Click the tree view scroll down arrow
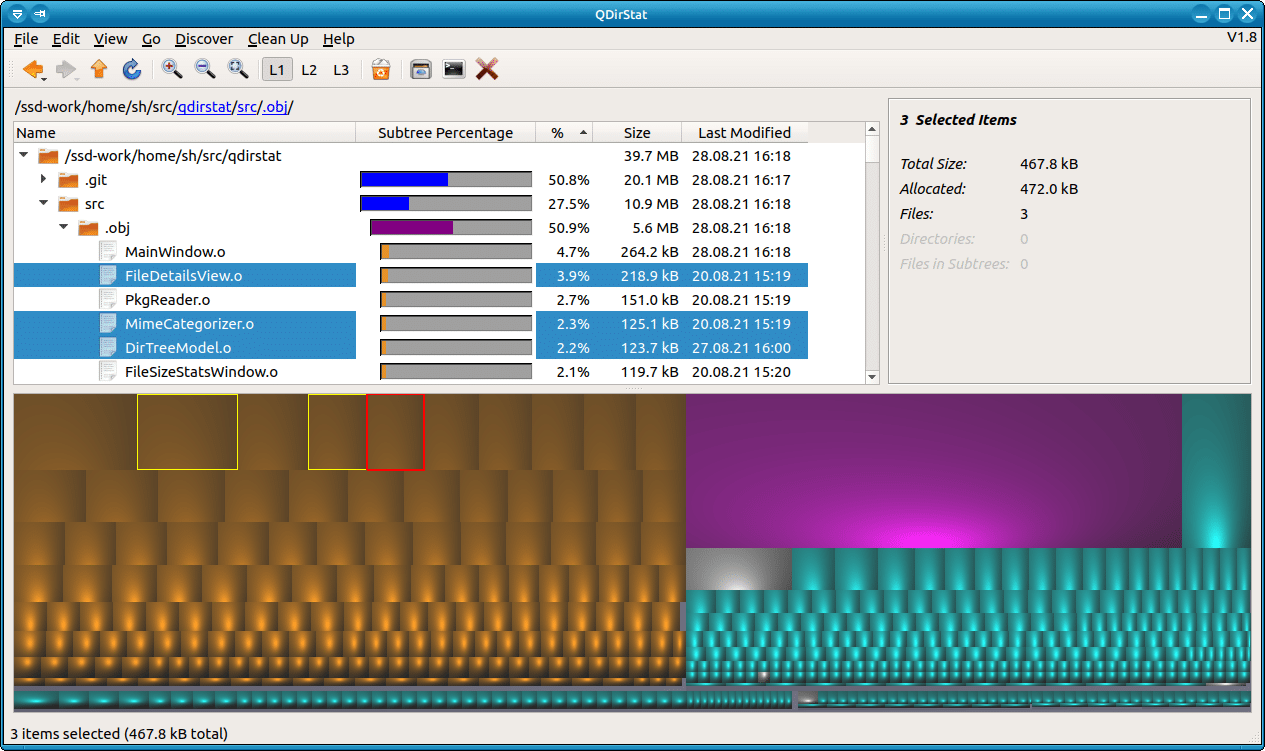 pos(872,377)
